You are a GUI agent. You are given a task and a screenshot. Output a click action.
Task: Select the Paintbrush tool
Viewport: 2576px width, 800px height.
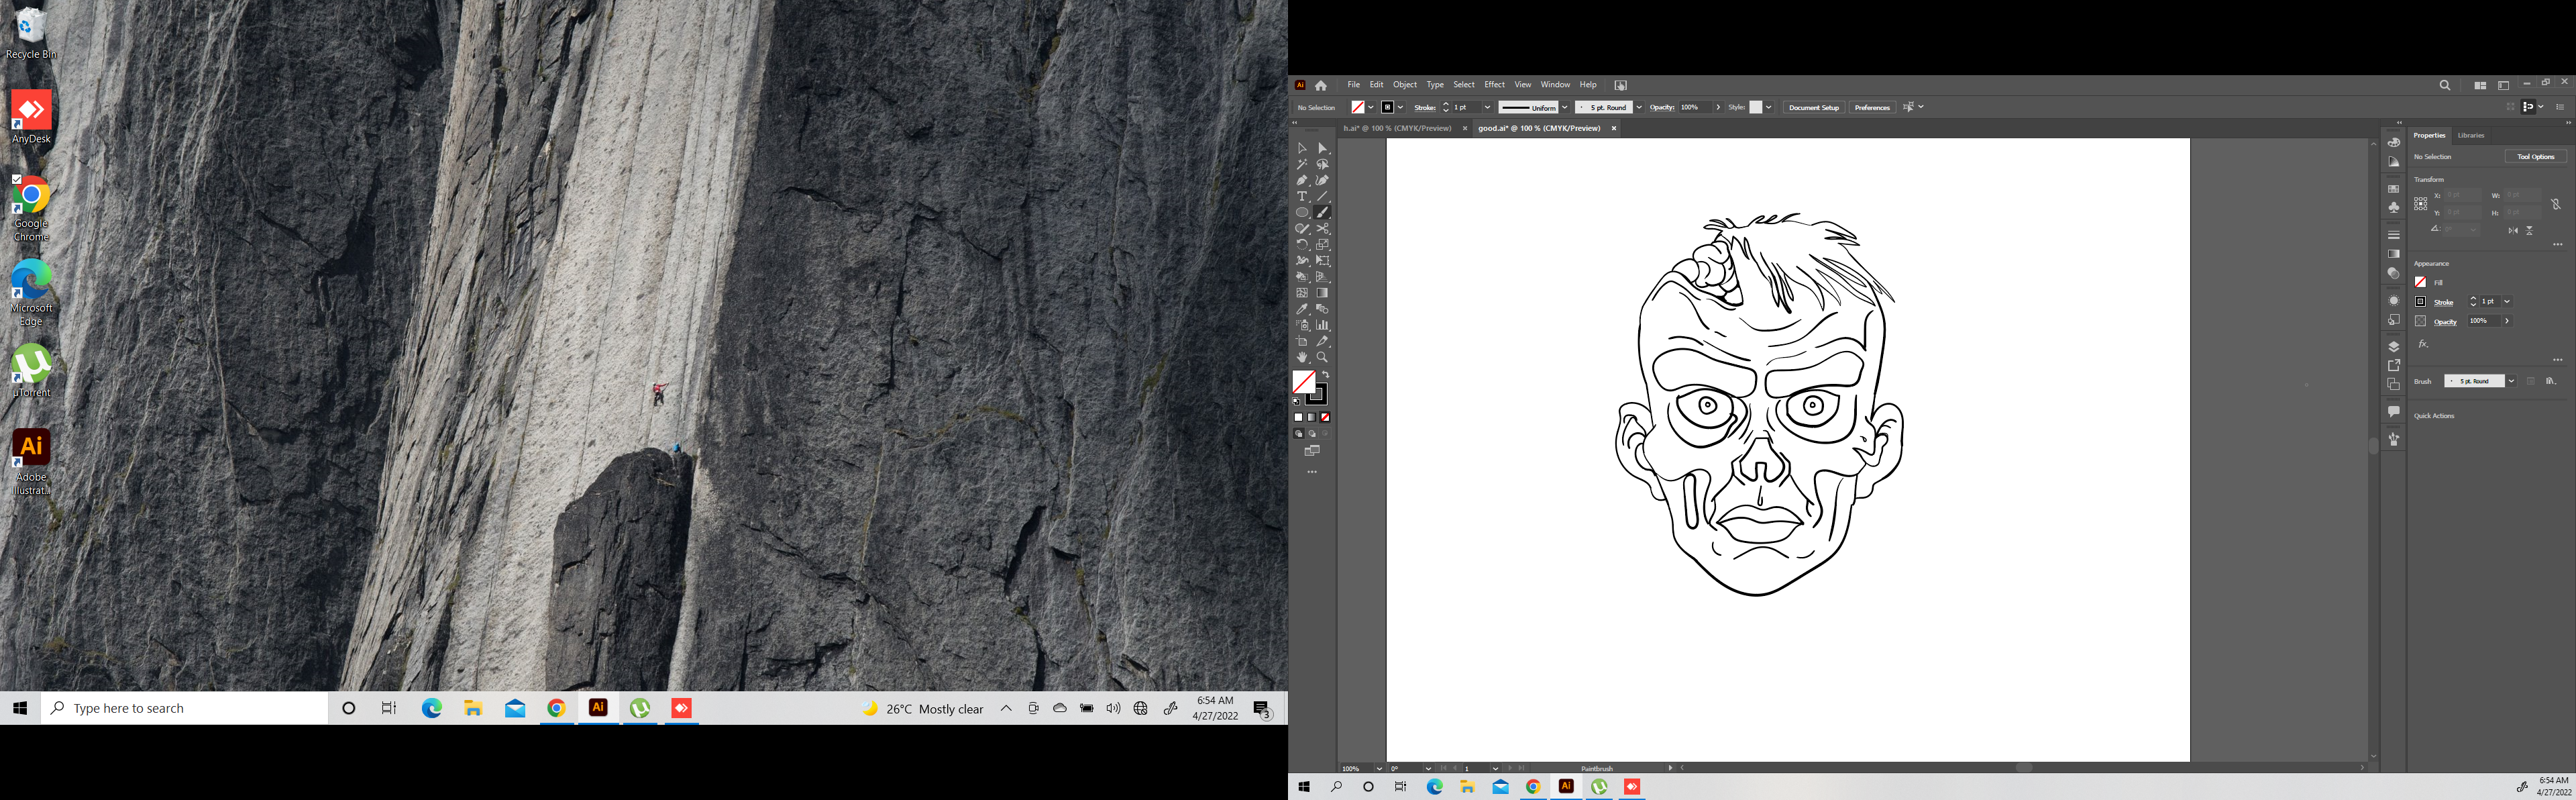click(1322, 212)
